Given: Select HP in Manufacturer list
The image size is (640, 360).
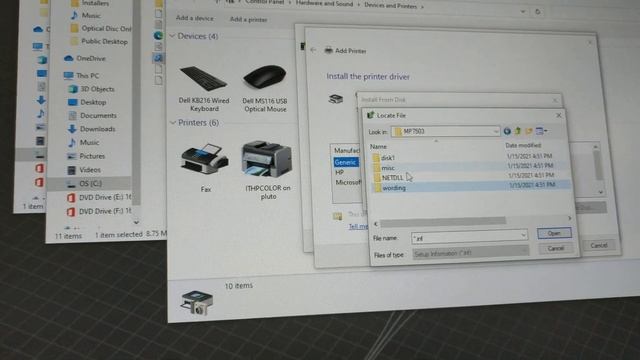Looking at the screenshot, I should pos(340,172).
